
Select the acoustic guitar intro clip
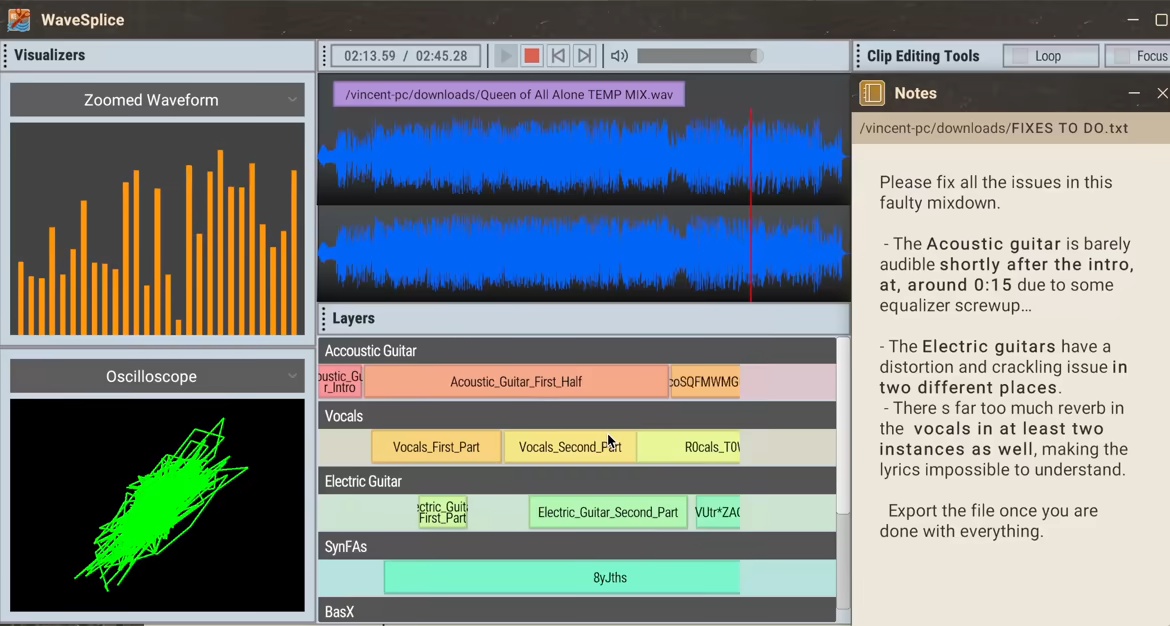340,381
